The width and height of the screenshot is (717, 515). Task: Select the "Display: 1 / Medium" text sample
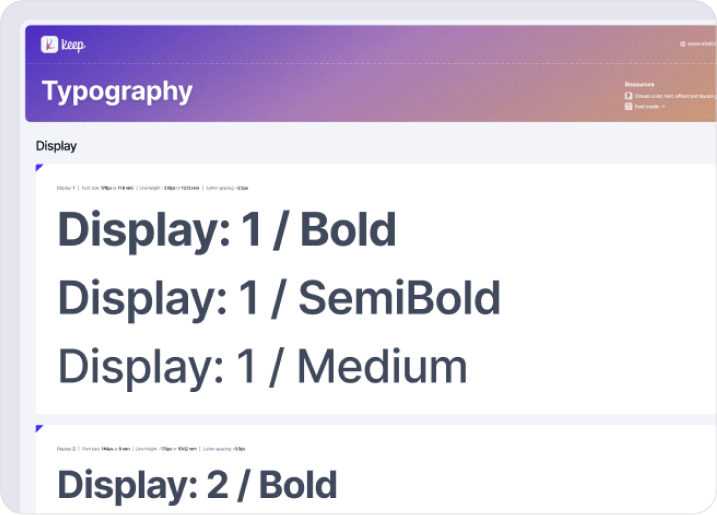pos(262,366)
